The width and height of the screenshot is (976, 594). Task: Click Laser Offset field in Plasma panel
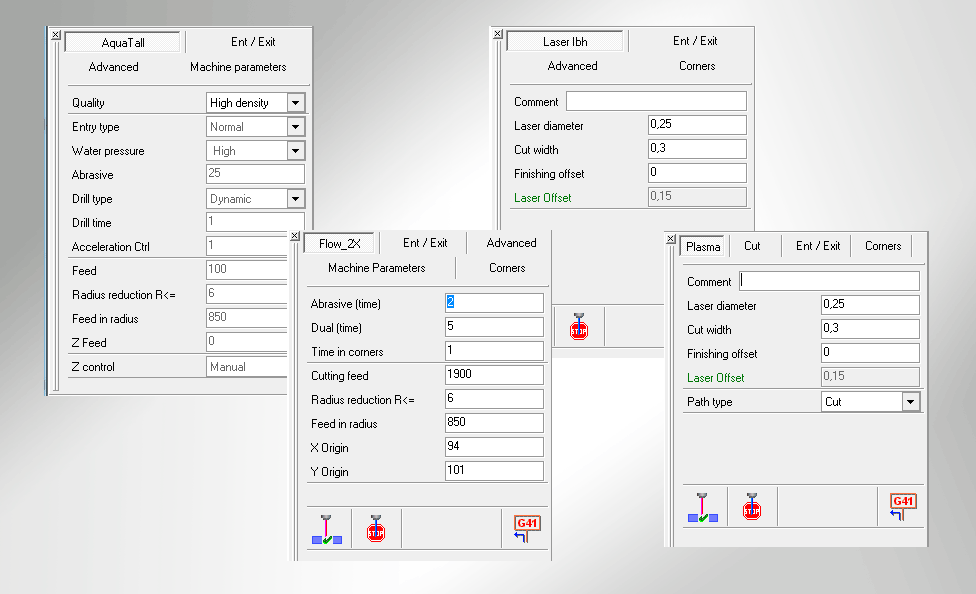(870, 377)
